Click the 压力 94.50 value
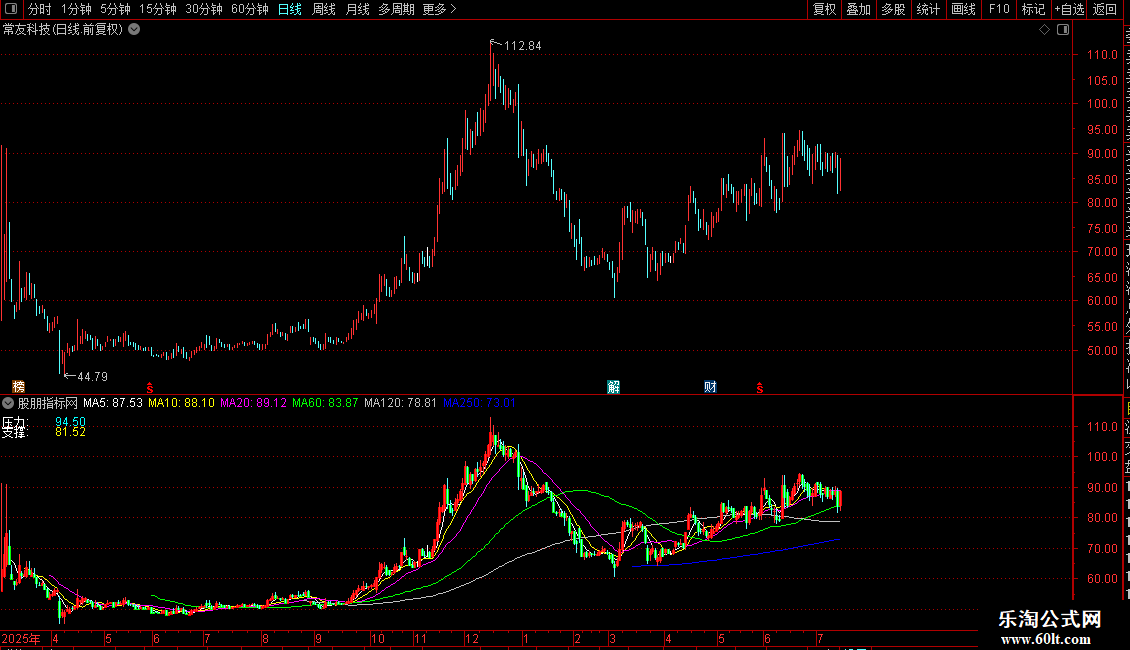 point(70,422)
